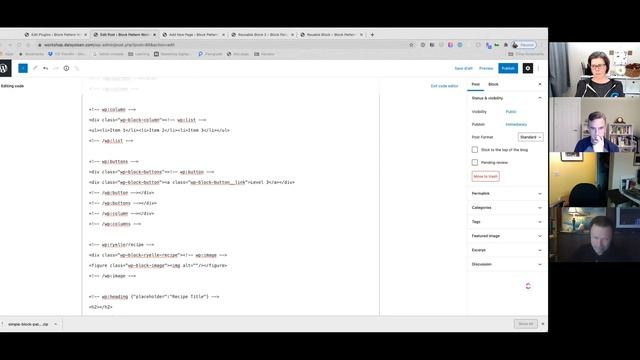
Task: Click the Preview button
Action: pos(486,68)
